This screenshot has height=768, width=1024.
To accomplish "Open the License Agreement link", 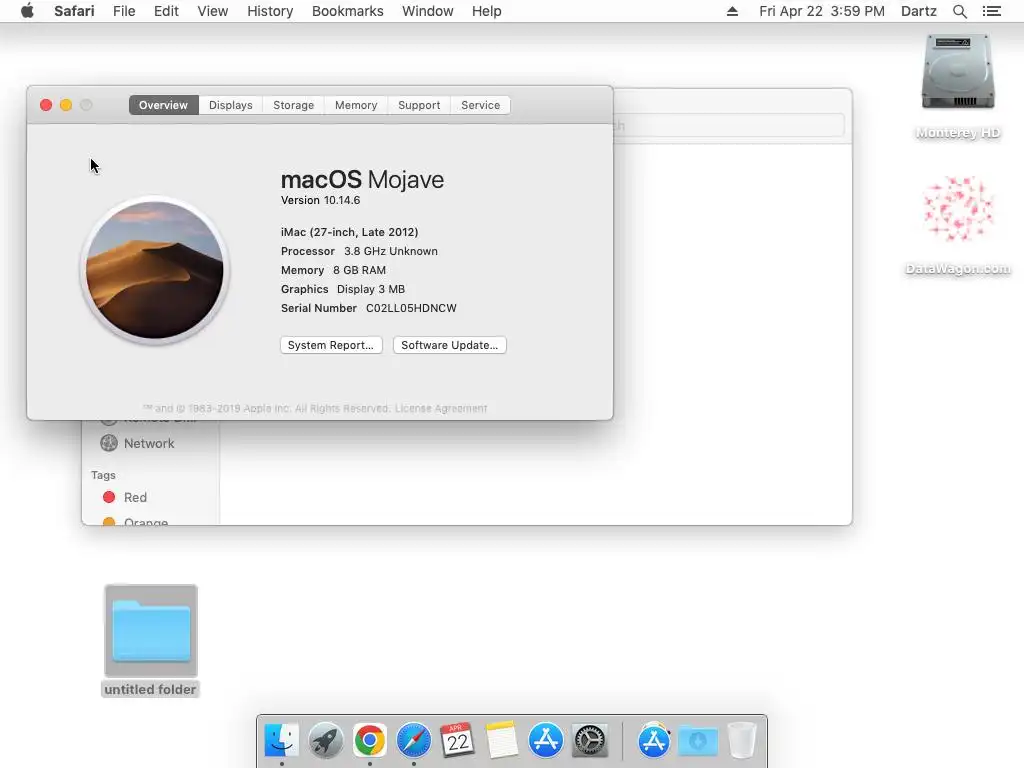I will pyautogui.click(x=441, y=408).
